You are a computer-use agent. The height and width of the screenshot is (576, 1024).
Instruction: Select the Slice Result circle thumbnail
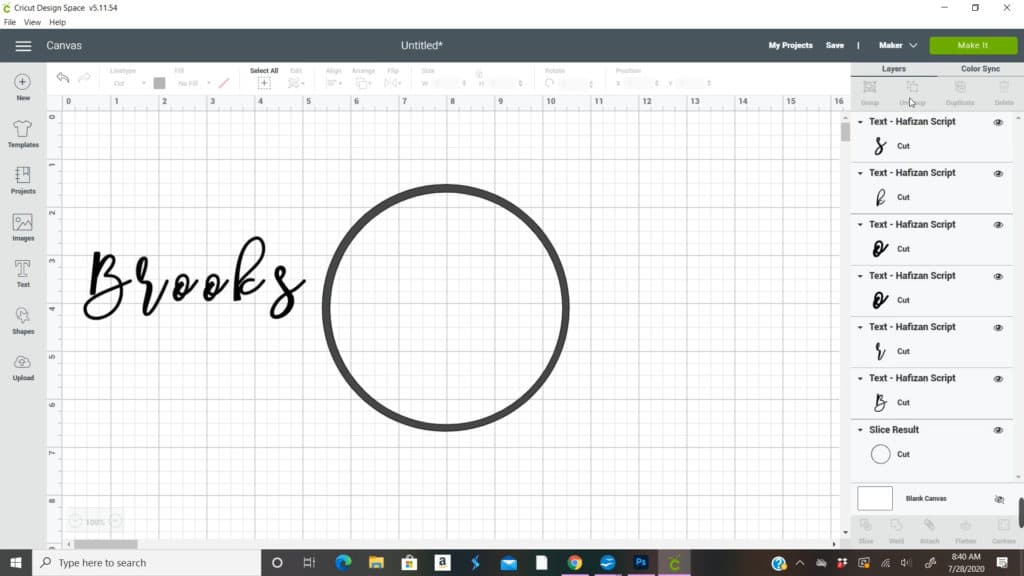(880, 454)
